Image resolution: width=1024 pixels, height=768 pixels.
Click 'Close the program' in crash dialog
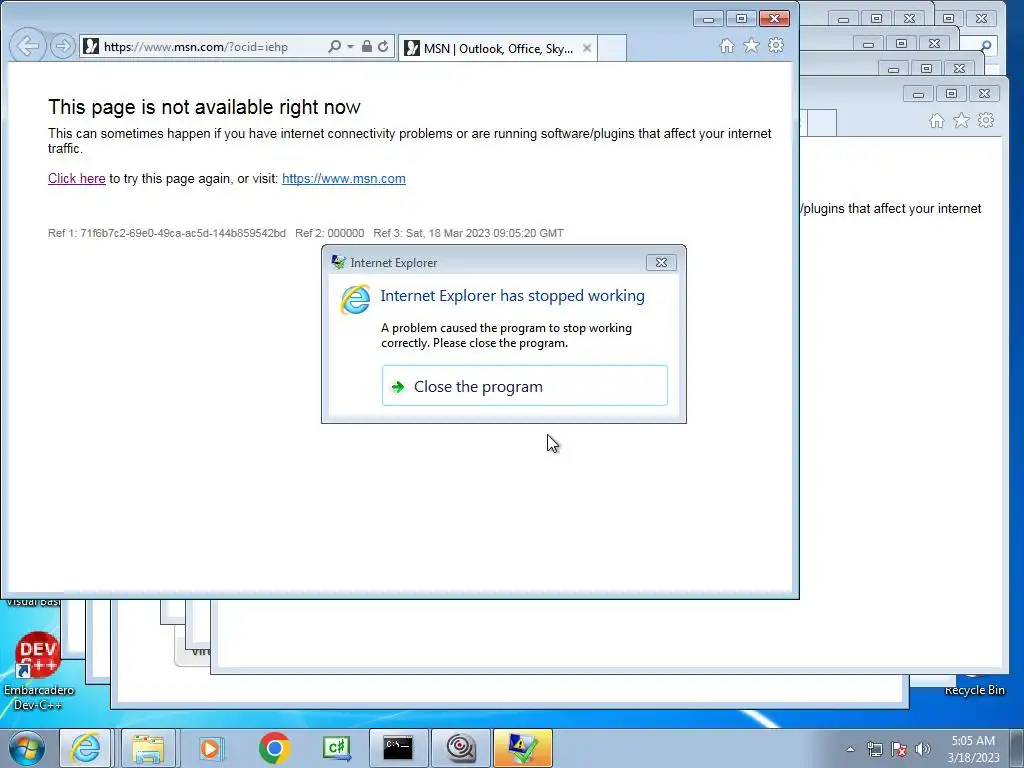click(524, 386)
